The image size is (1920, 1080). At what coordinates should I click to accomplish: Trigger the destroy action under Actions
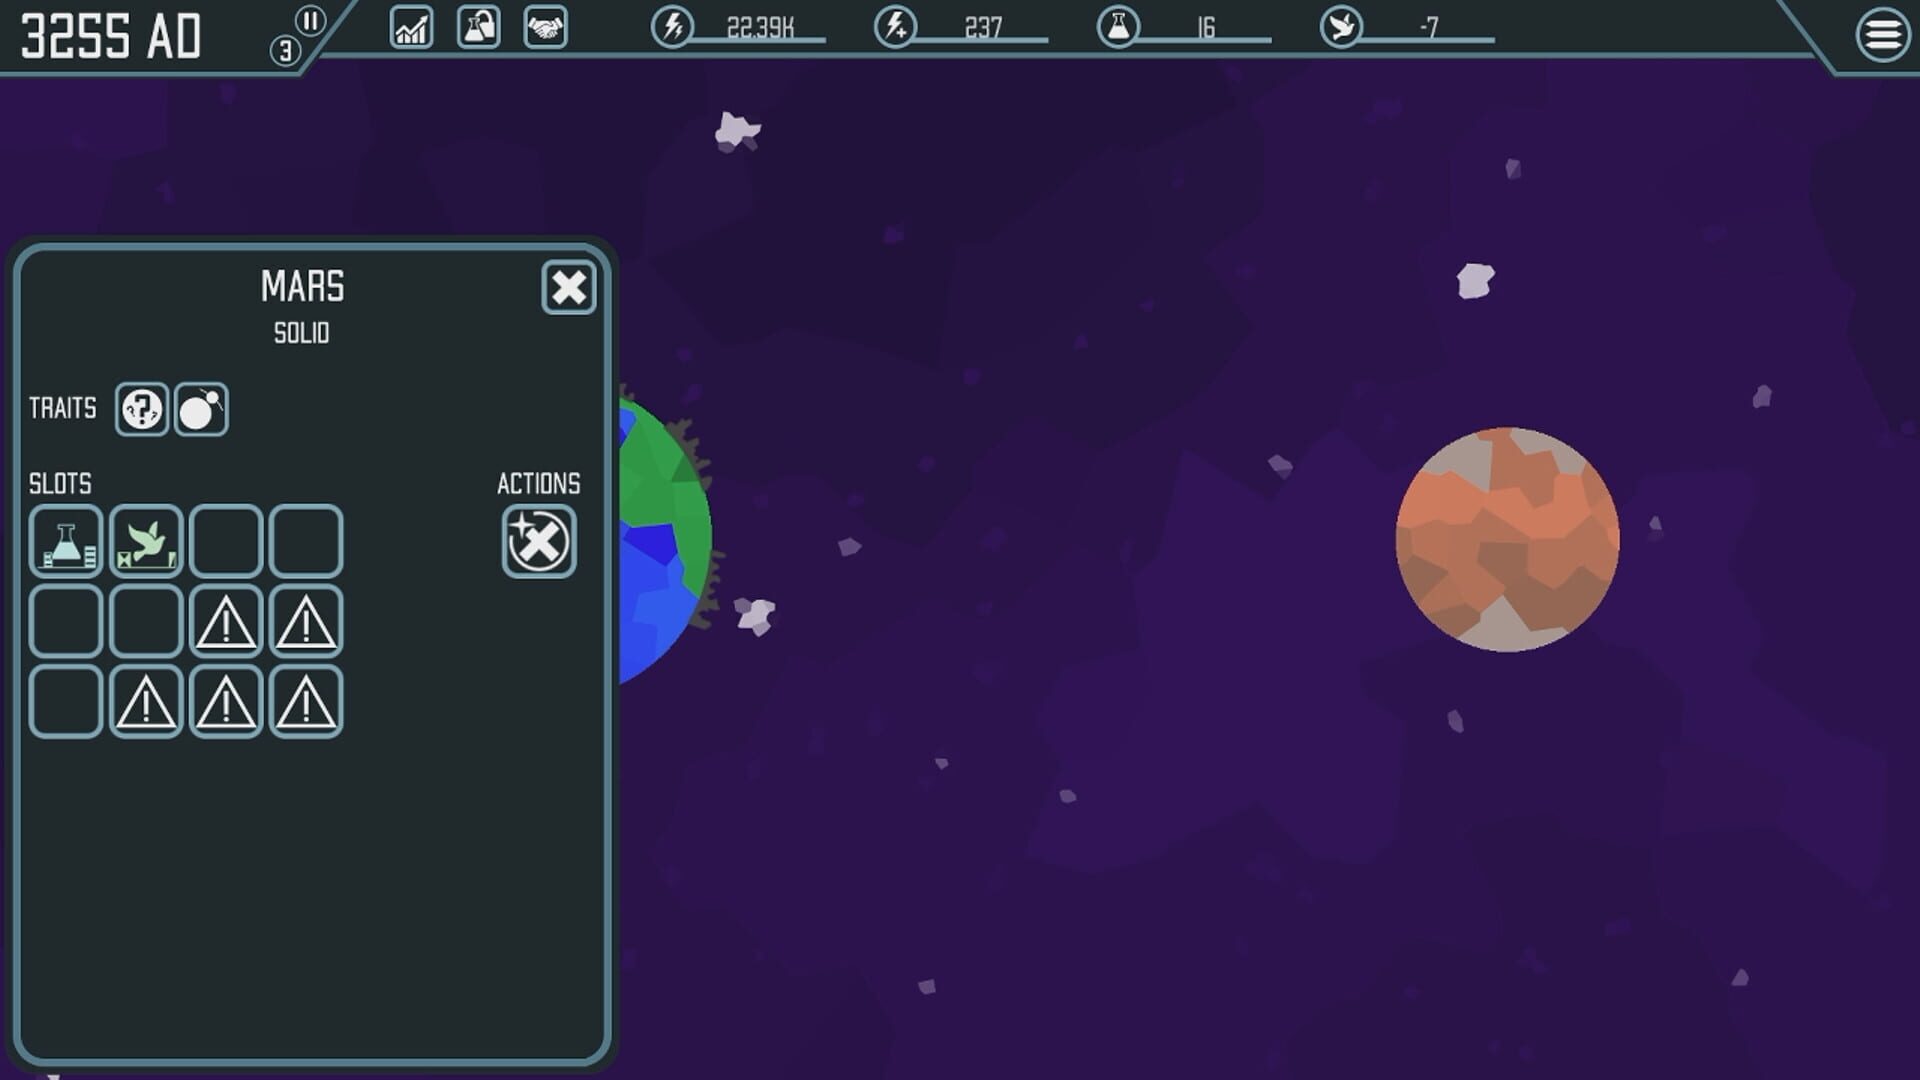click(538, 540)
